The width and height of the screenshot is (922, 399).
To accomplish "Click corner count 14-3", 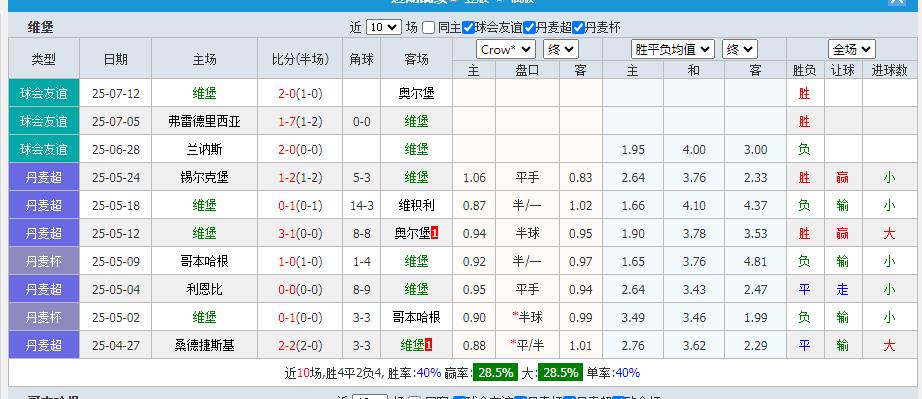I will tap(362, 206).
